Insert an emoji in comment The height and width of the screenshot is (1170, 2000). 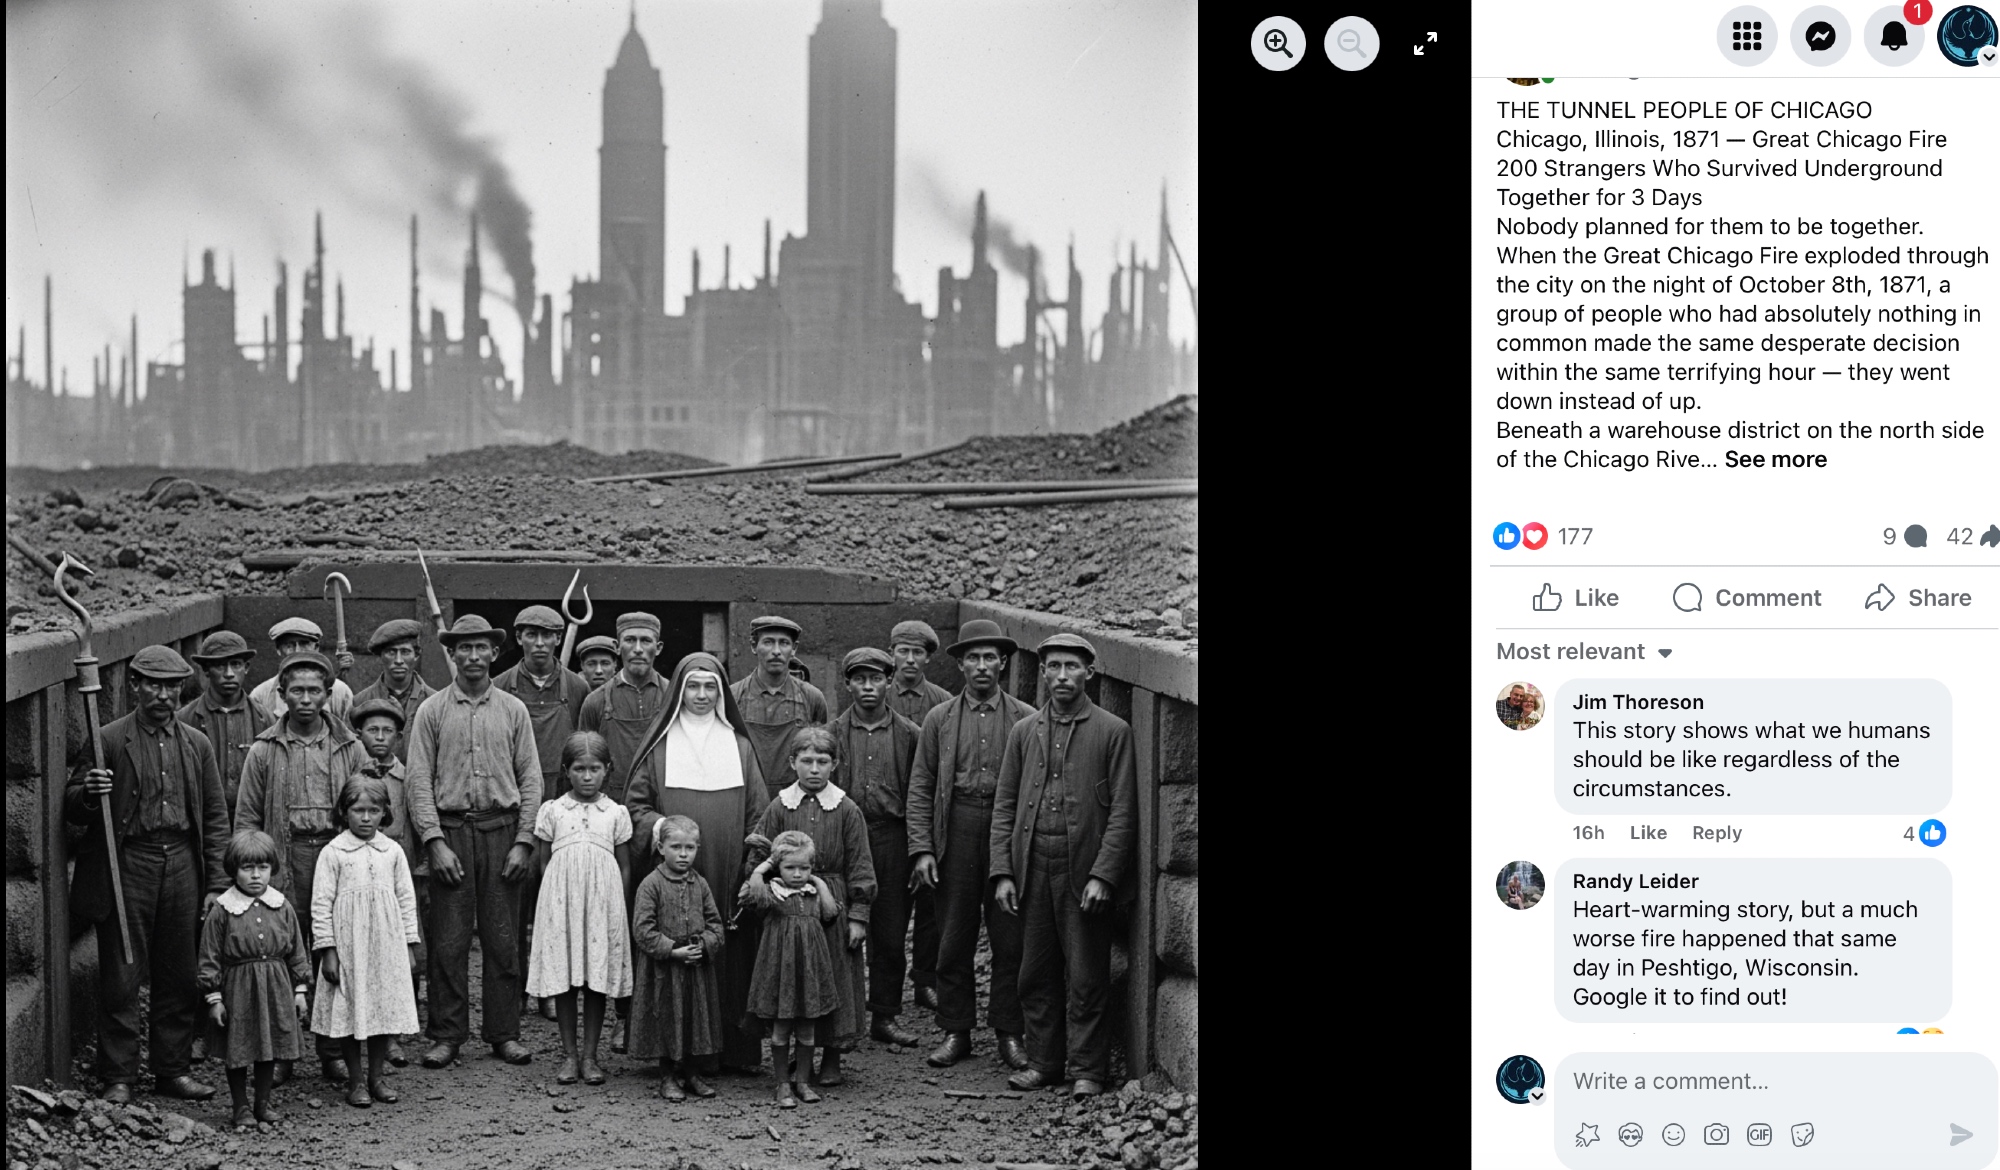1673,1134
